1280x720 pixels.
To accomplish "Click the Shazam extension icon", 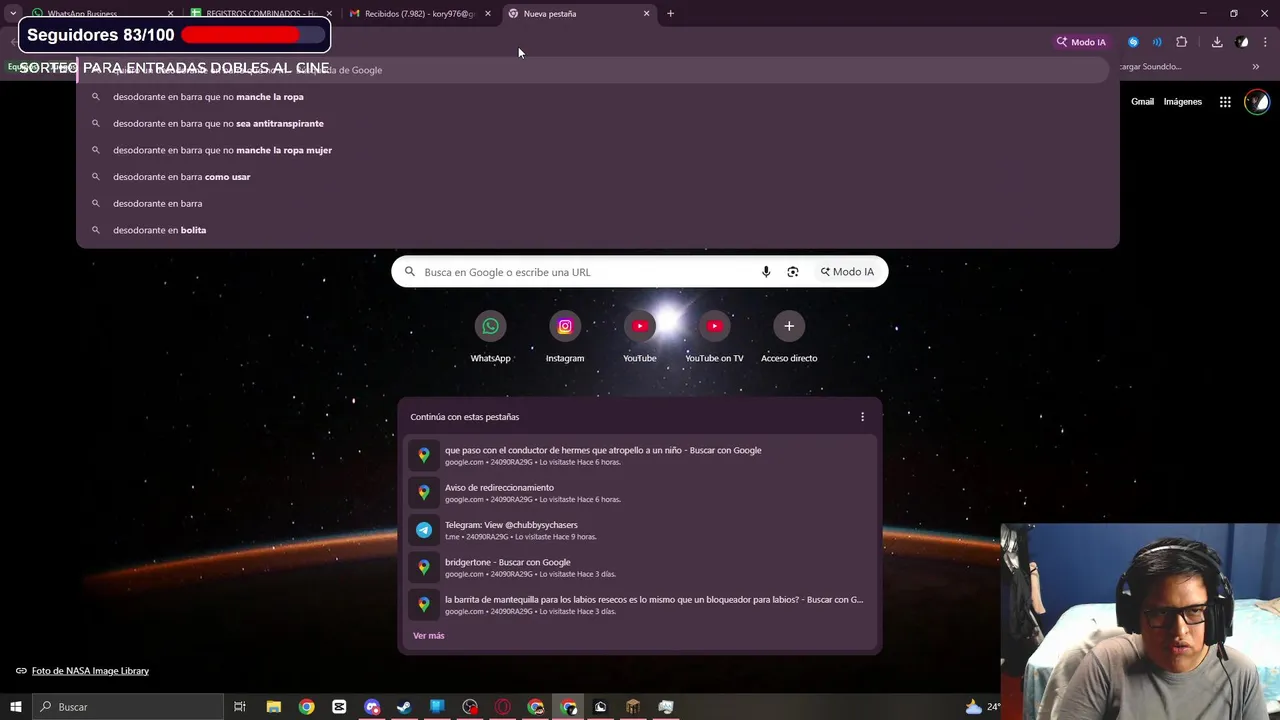I will point(1133,42).
